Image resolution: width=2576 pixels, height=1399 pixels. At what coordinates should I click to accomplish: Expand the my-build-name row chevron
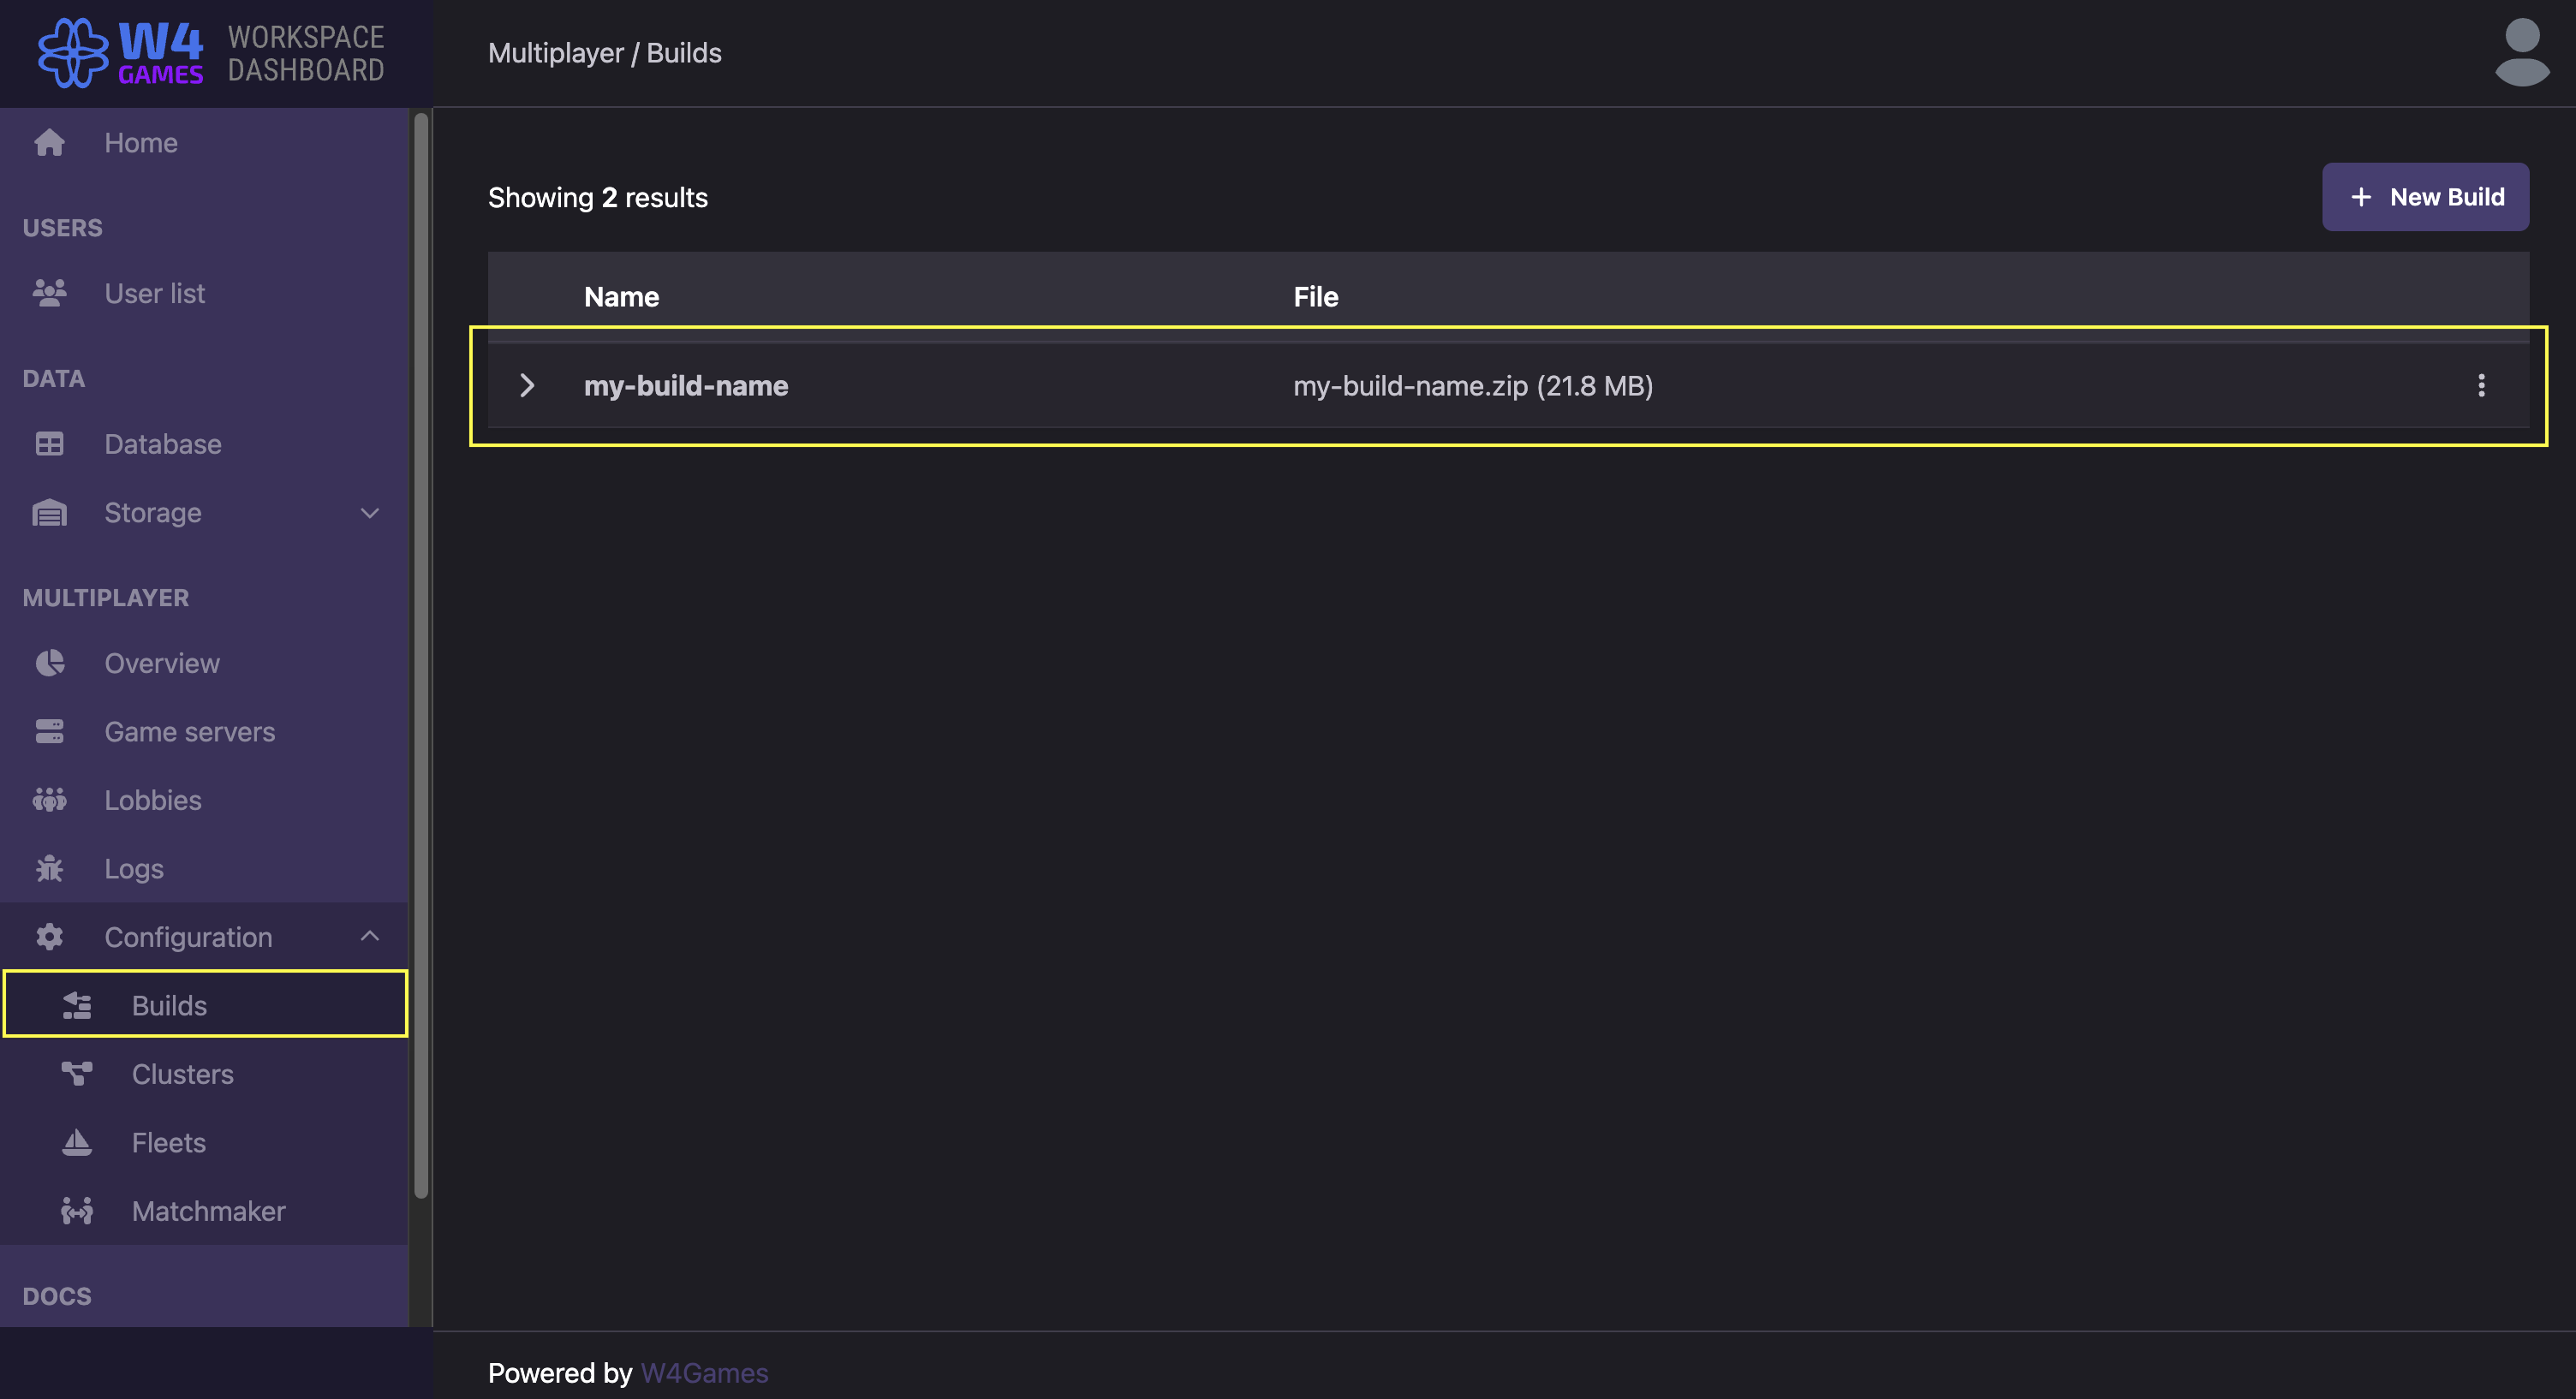[x=527, y=386]
